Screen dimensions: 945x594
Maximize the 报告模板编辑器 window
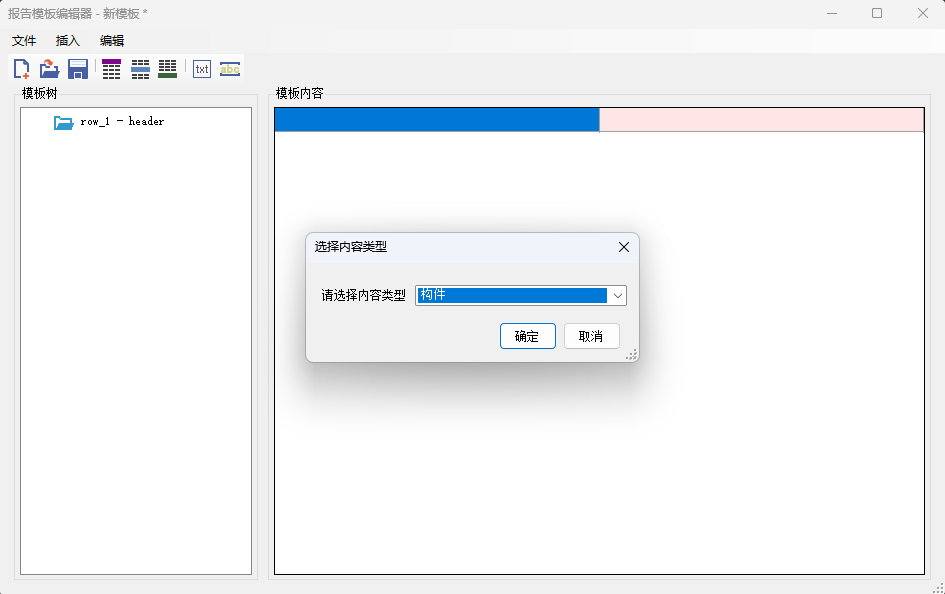877,13
